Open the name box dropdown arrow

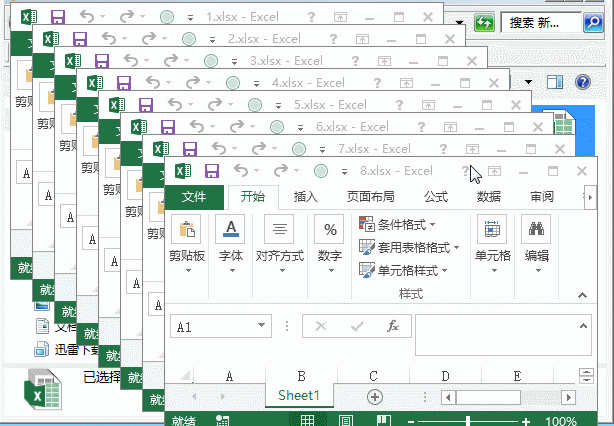[x=262, y=325]
